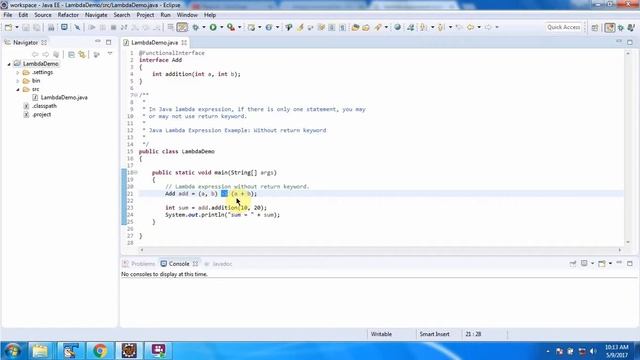Viewport: 640px width, 360px height.
Task: Open Chrome from the taskbar
Action: click(100, 351)
